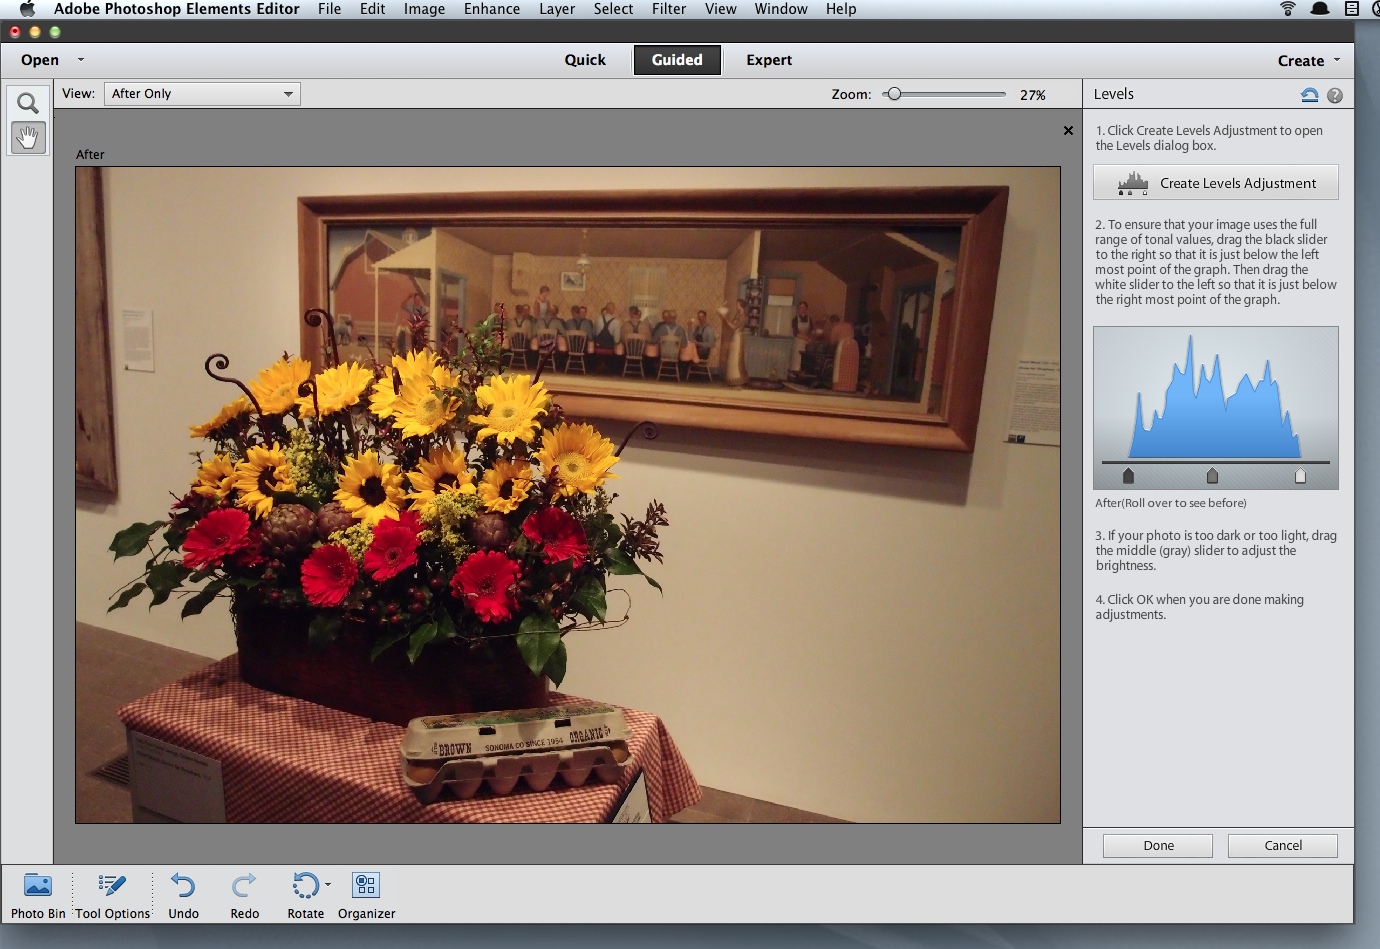Open the Create dropdown menu

[1308, 61]
